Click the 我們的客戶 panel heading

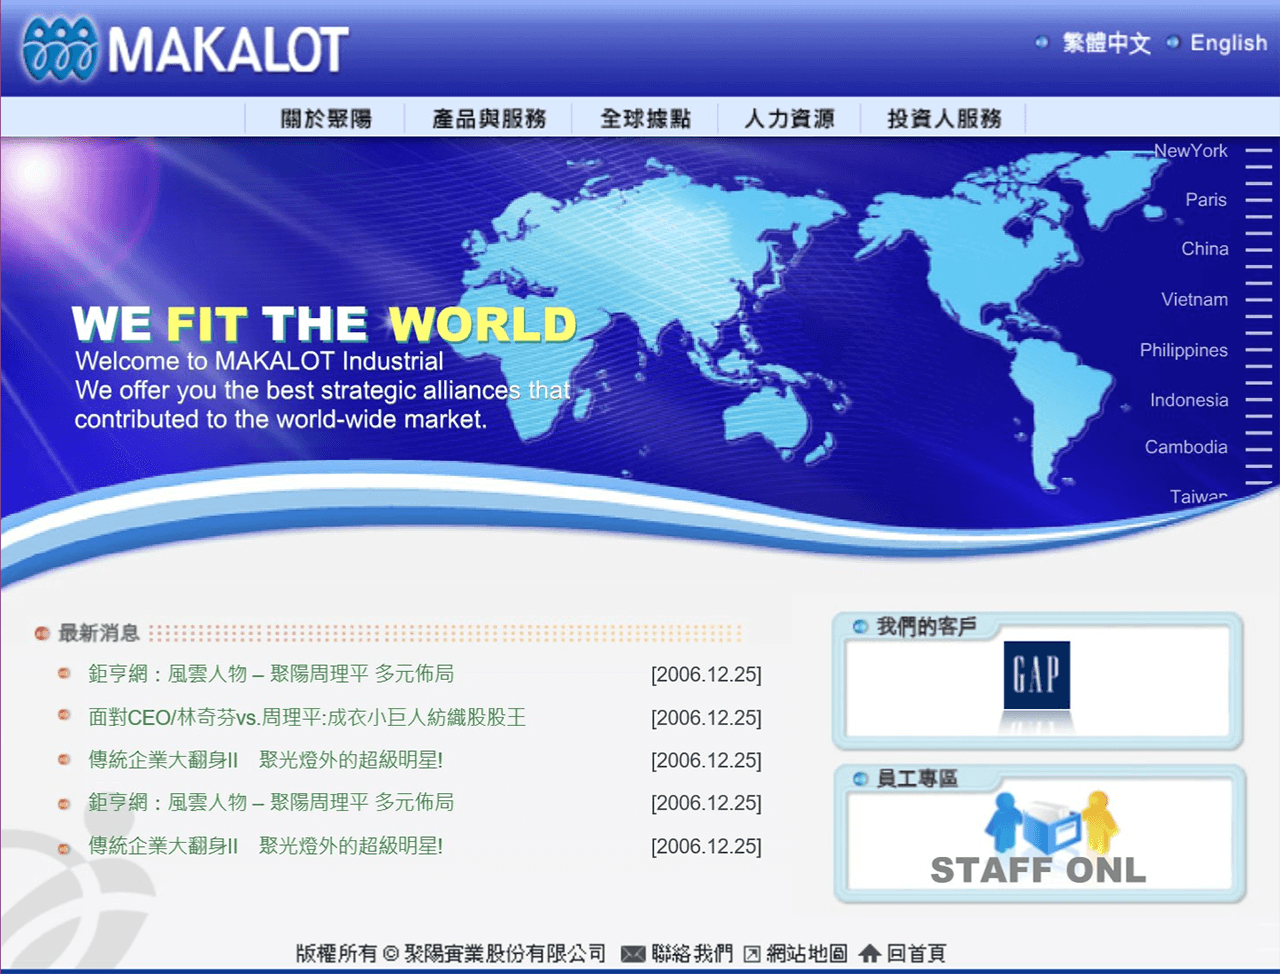pyautogui.click(x=926, y=627)
